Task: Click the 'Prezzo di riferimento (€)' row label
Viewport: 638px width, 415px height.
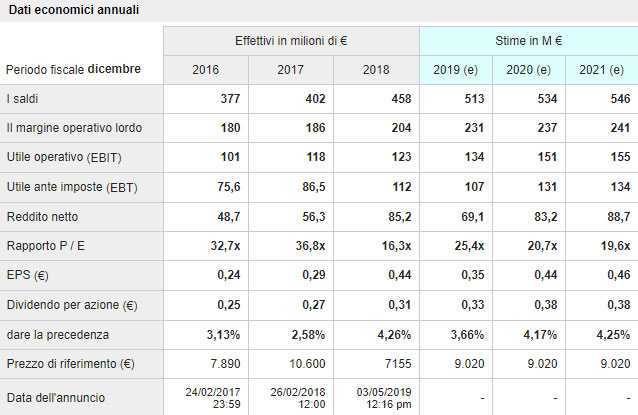Action: click(73, 364)
